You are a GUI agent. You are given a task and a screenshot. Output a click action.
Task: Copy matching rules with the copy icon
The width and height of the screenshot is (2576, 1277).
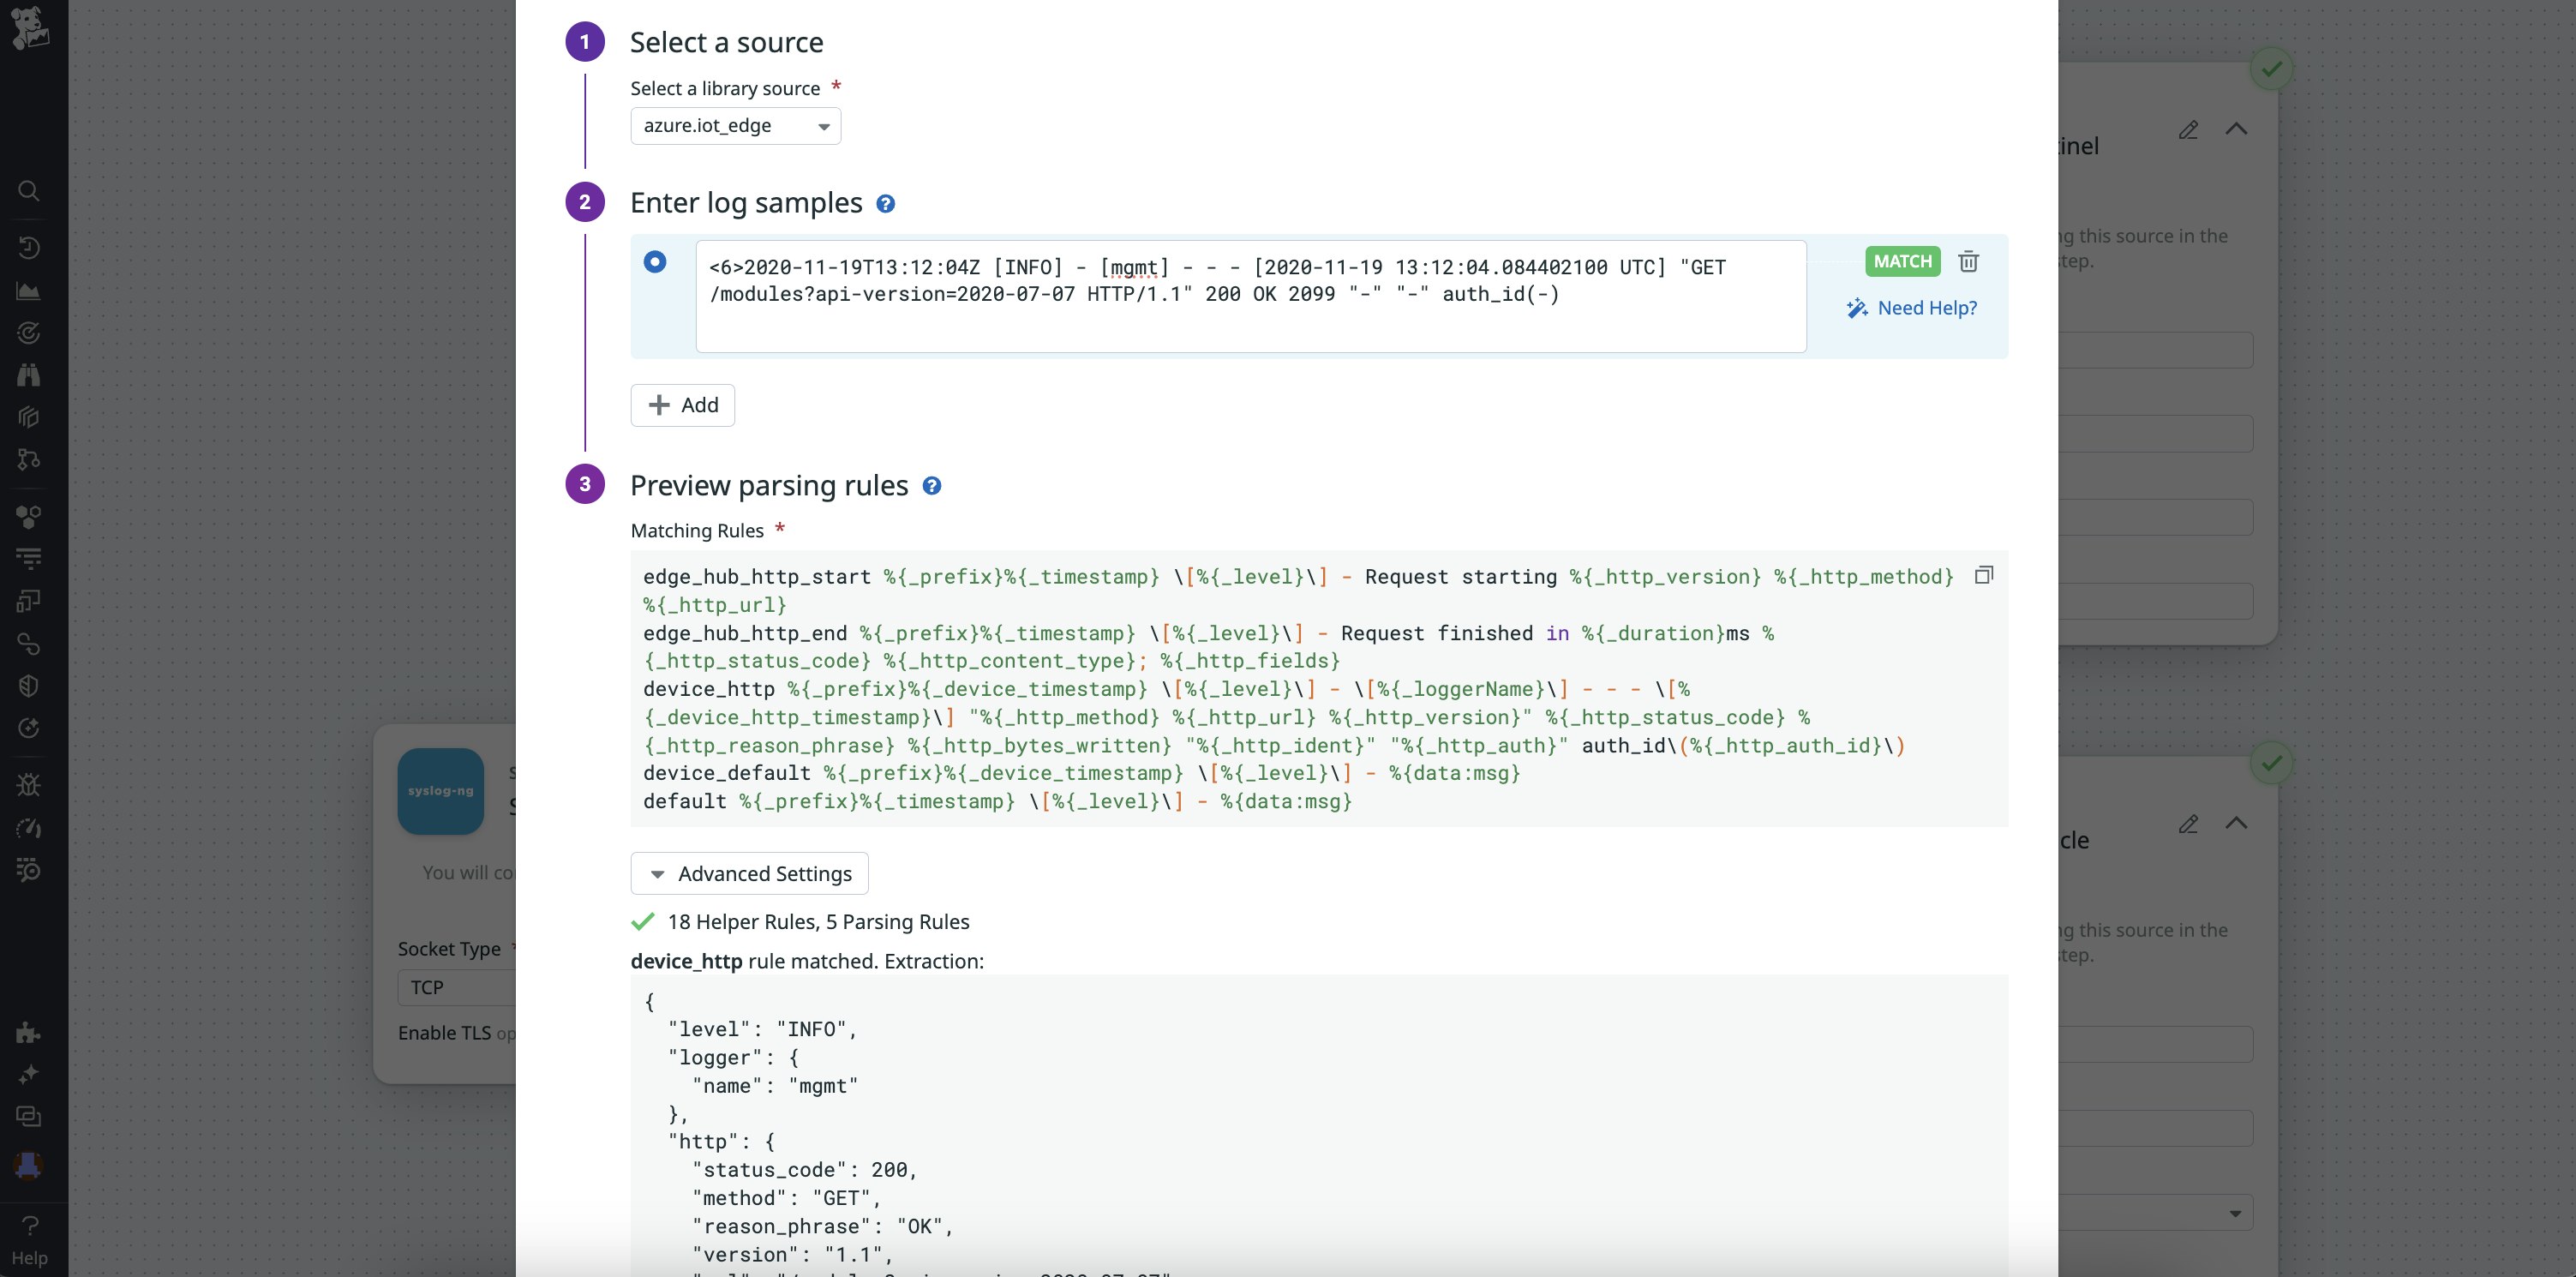click(x=1984, y=575)
